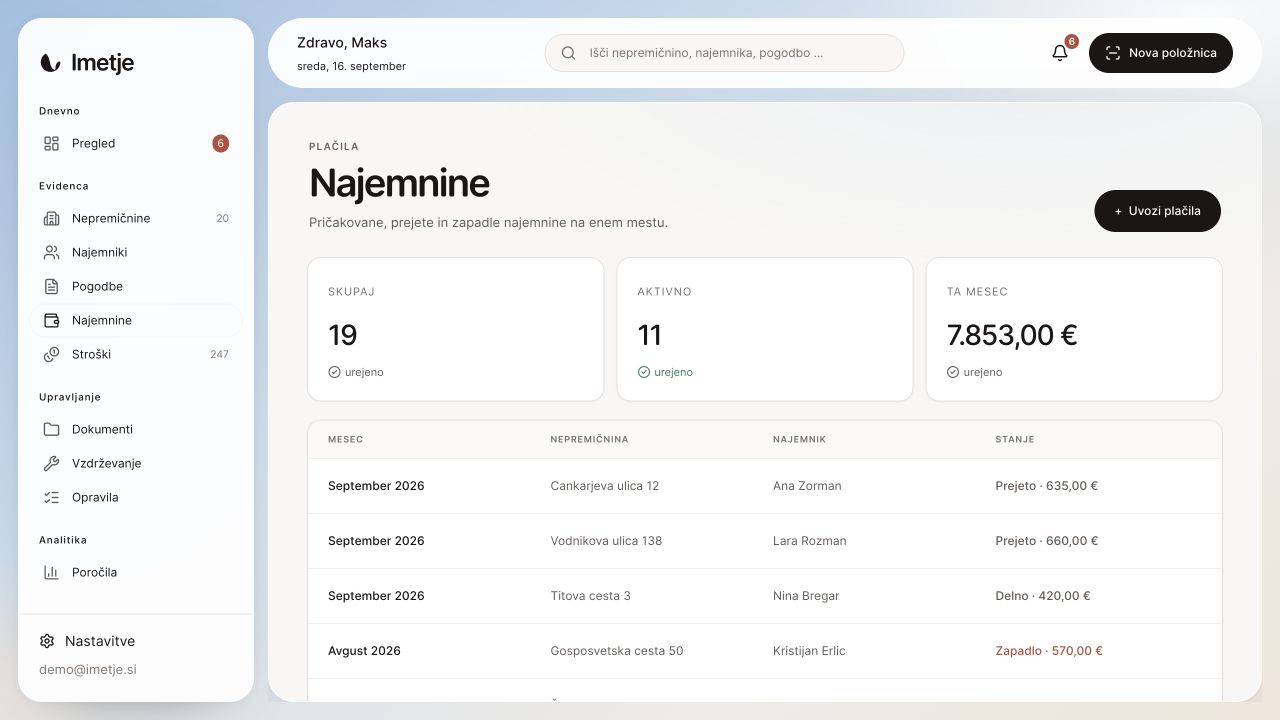This screenshot has height=720, width=1280.
Task: Click the check icon under Ta mesec
Action: pyautogui.click(x=953, y=372)
